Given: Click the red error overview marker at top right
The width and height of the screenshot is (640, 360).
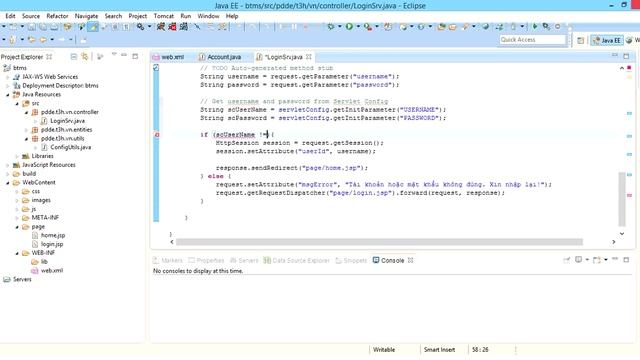Looking at the screenshot, I should (629, 68).
